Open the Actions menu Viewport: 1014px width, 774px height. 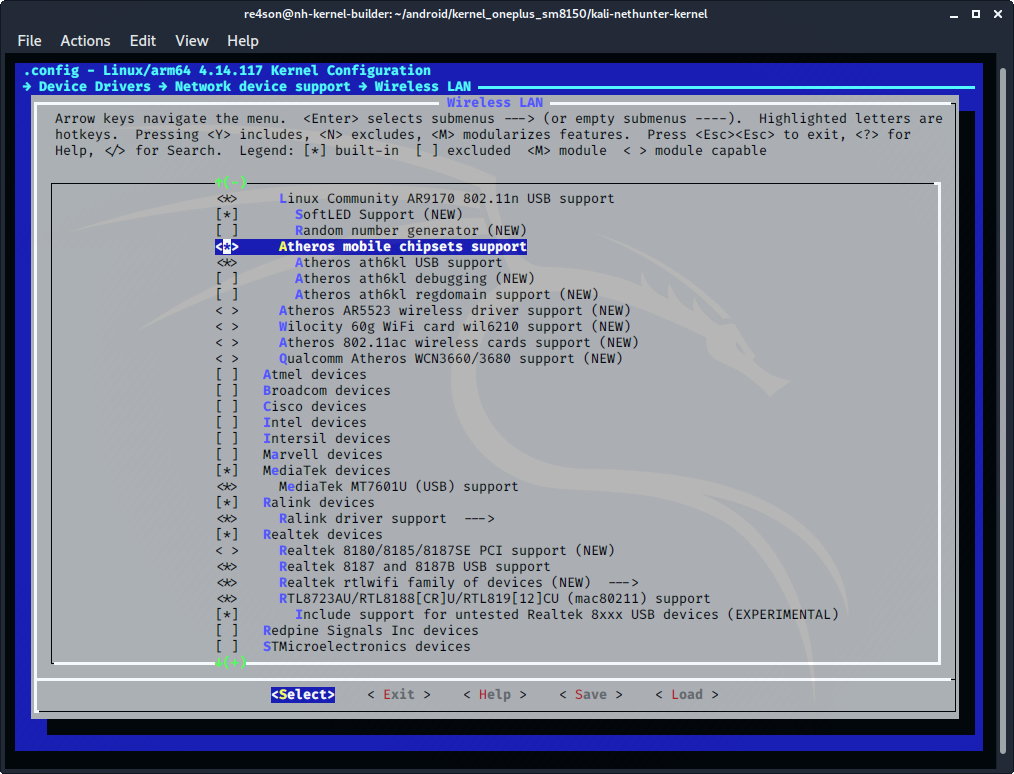tap(85, 41)
